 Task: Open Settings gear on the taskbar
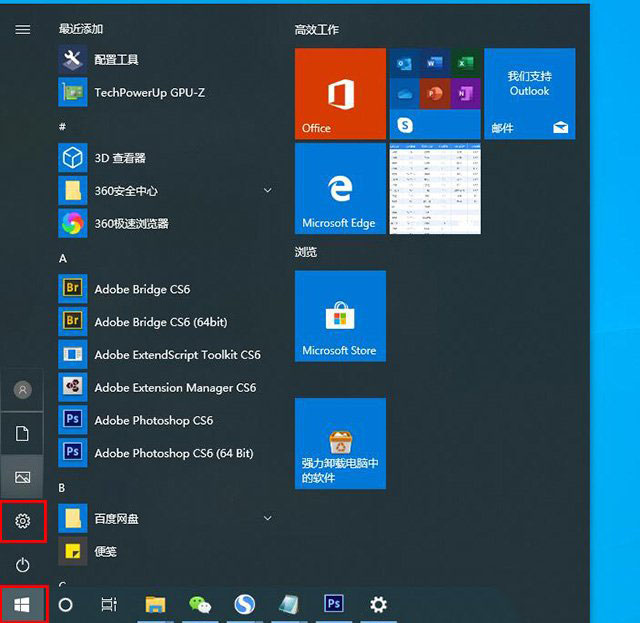(x=378, y=605)
